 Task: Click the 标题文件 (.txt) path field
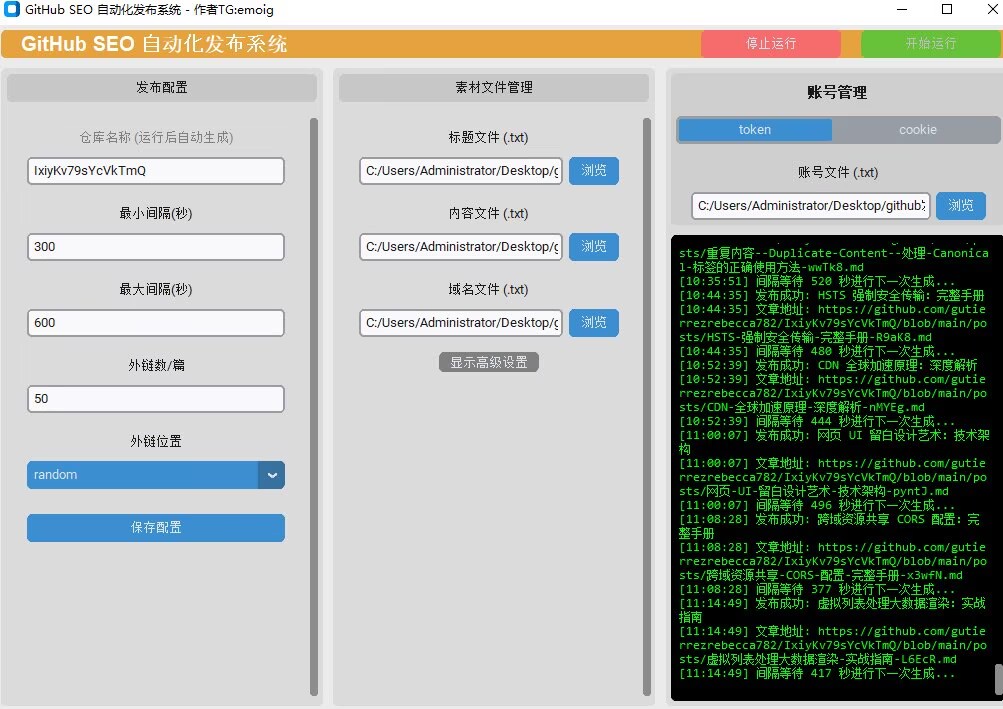(461, 171)
